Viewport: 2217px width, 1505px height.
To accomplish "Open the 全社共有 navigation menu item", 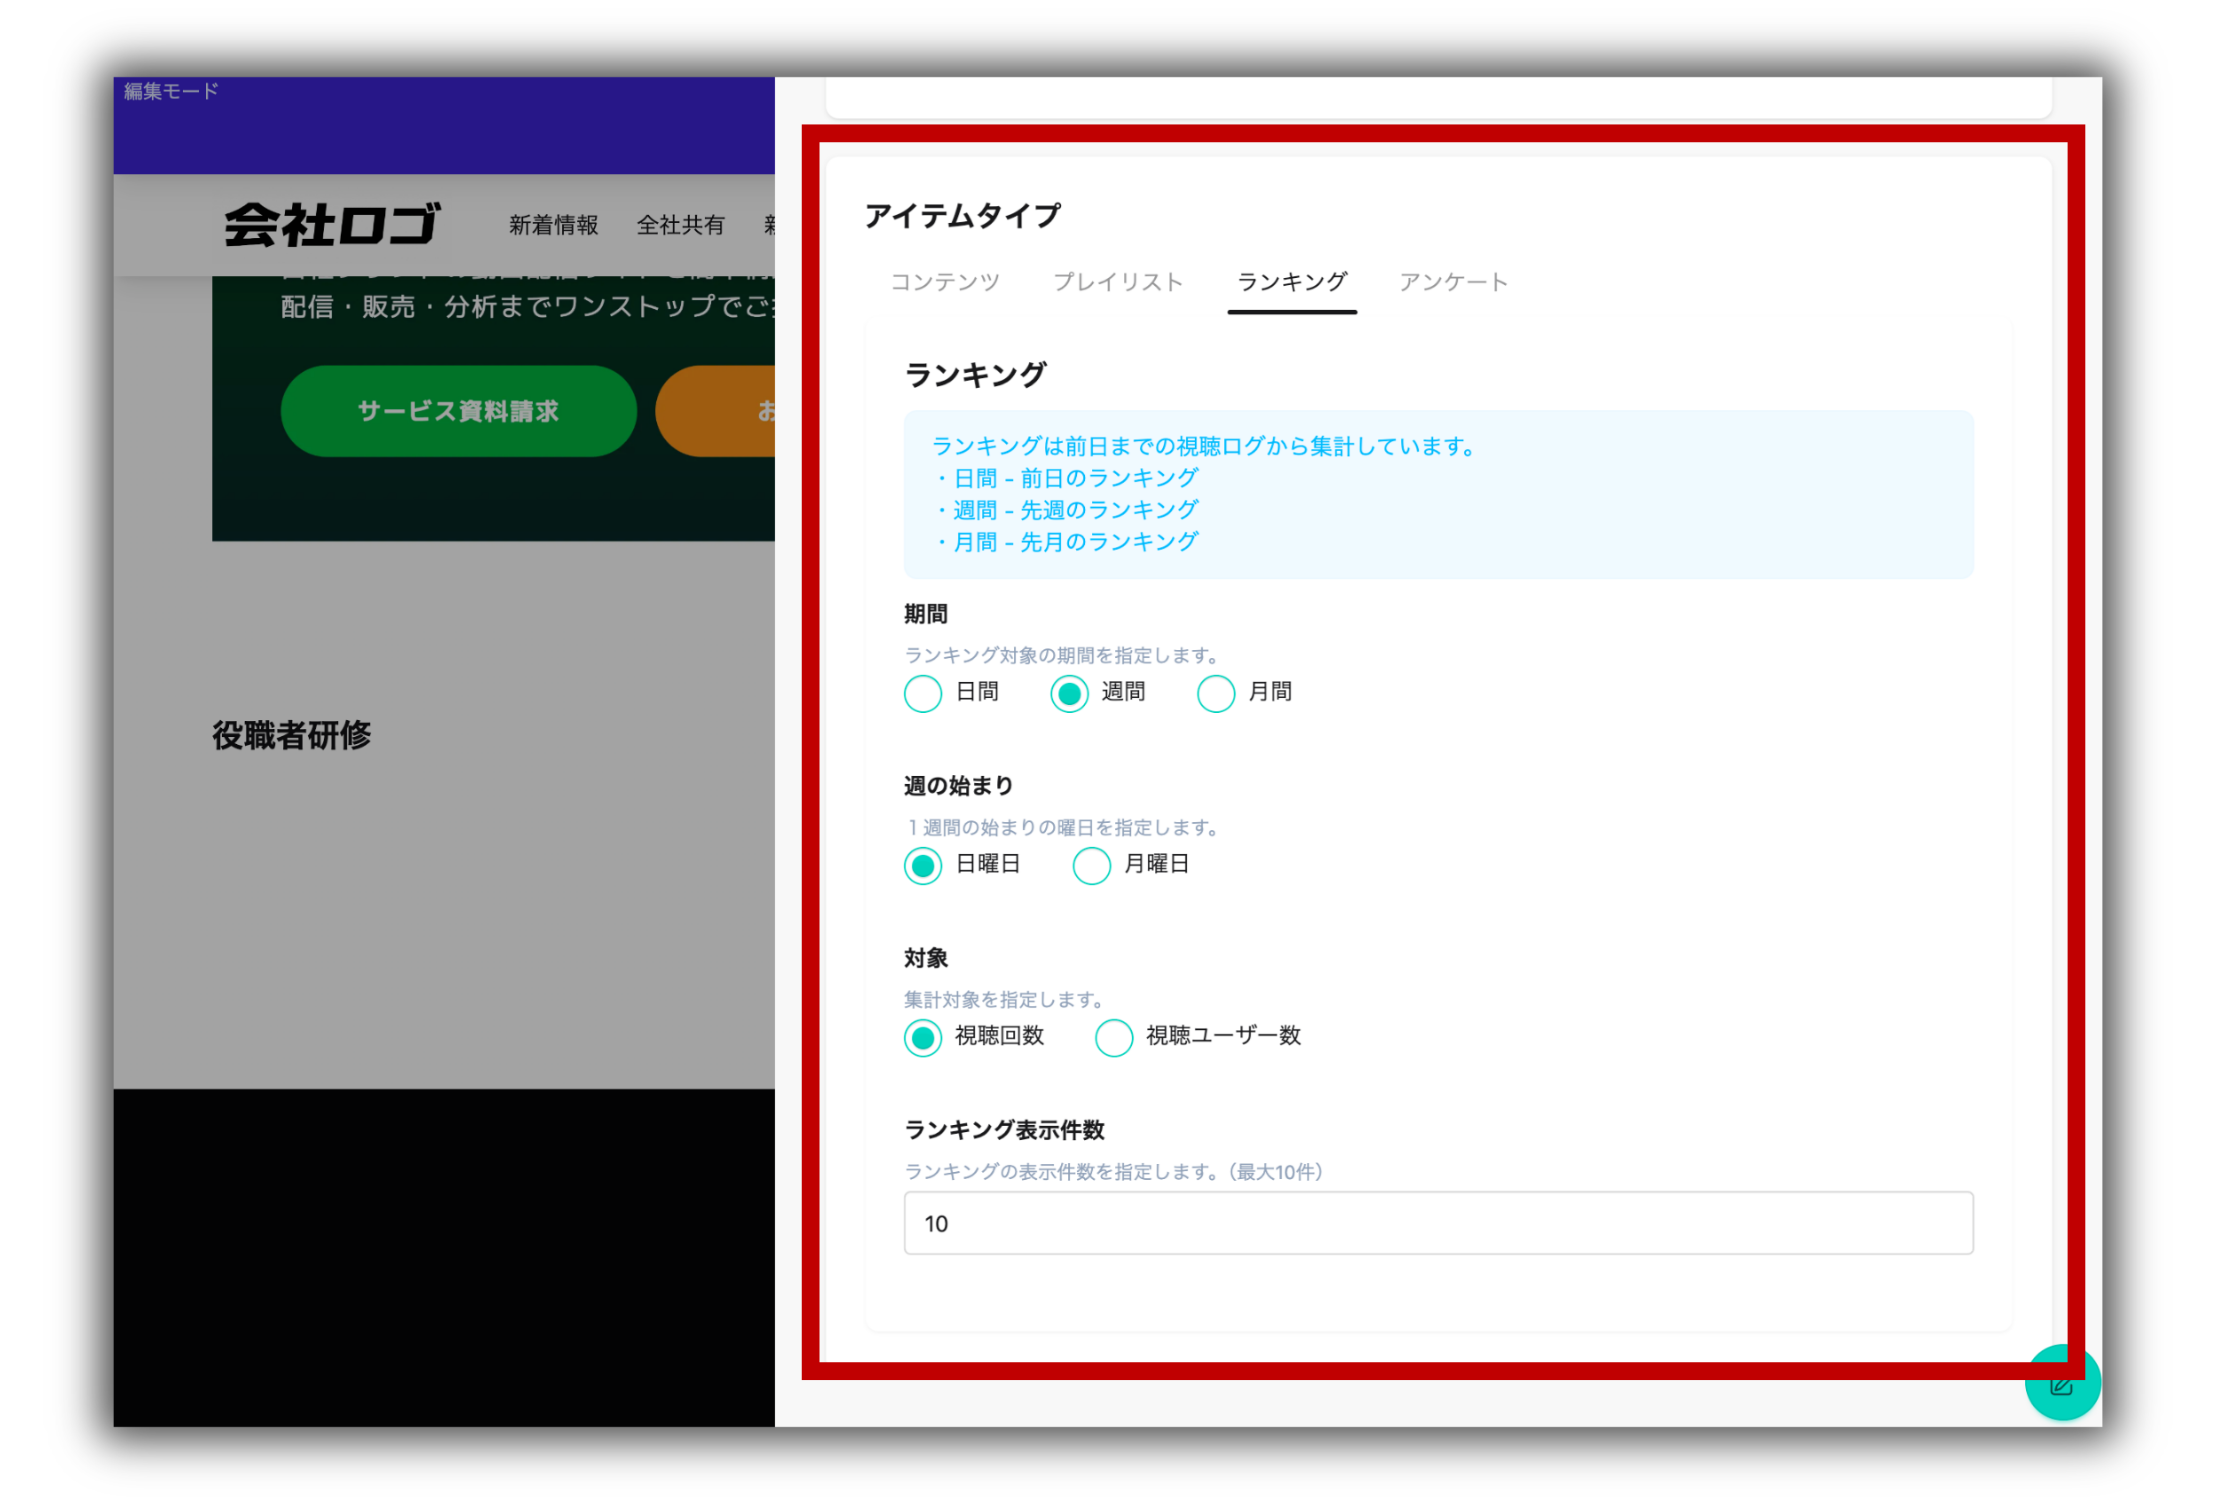I will point(680,225).
